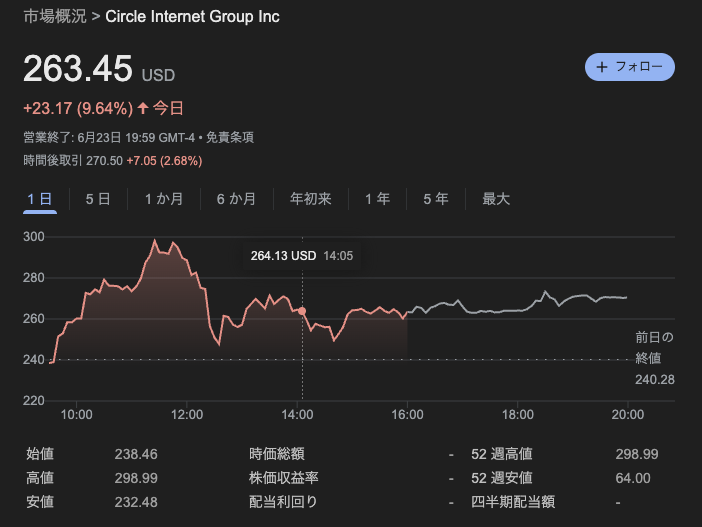Switch to the 1年 chart tab
702x527 pixels.
tap(378, 199)
